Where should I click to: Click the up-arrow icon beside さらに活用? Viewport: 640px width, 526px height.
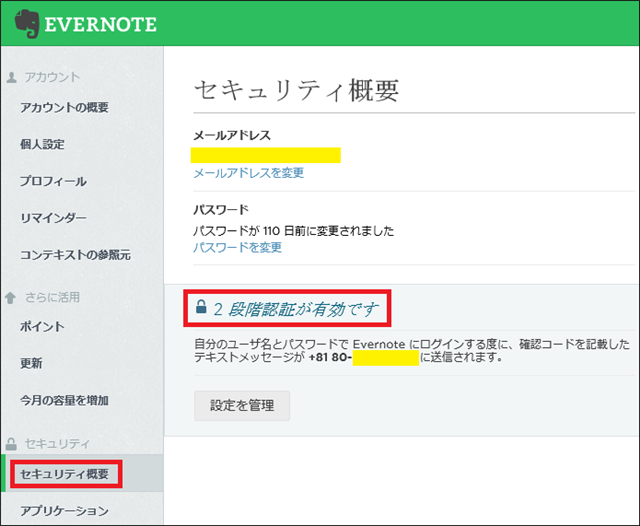click(x=11, y=298)
